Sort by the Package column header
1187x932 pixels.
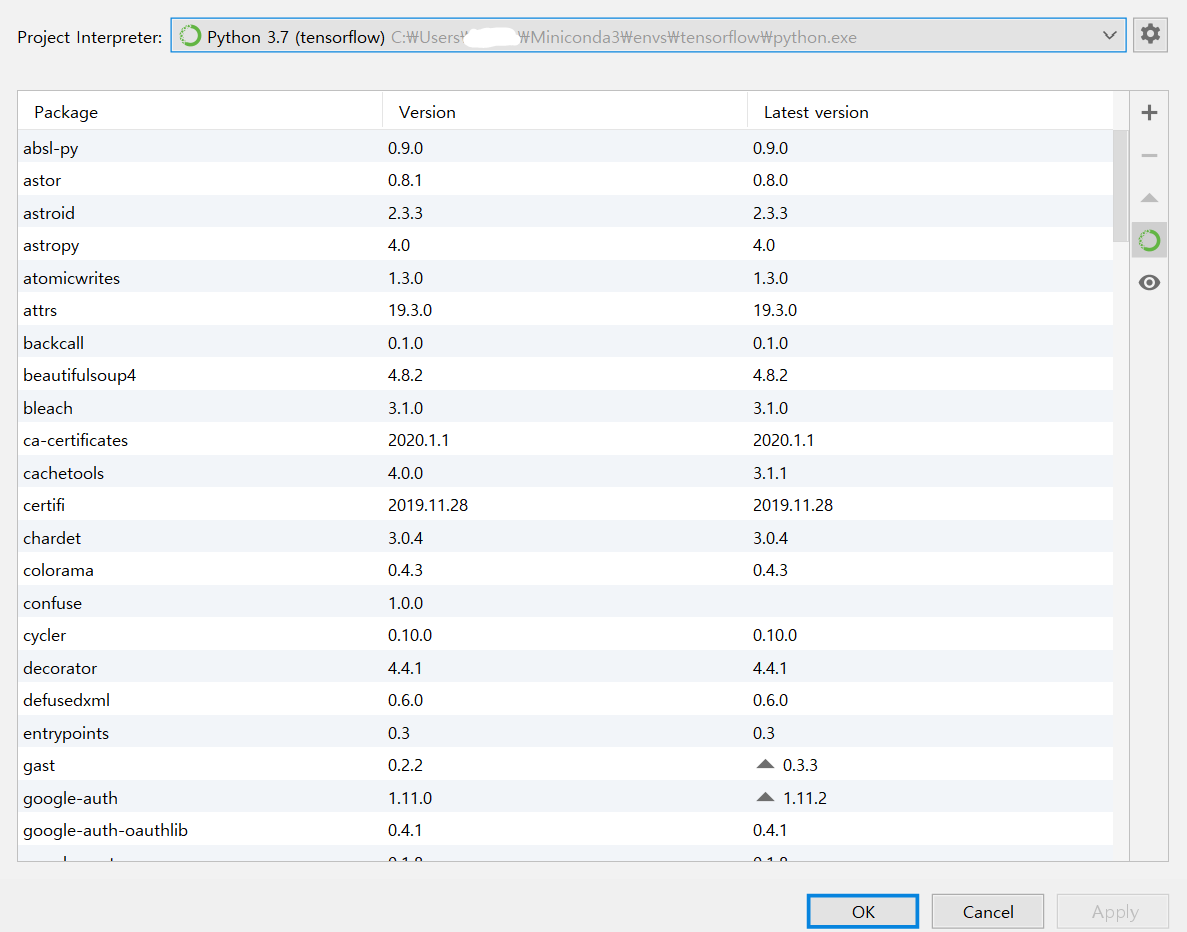point(201,112)
